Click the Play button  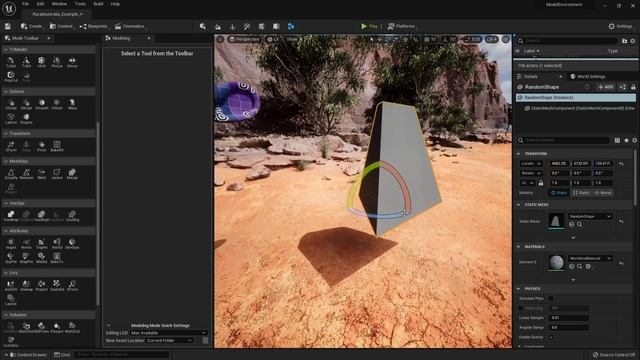(369, 26)
